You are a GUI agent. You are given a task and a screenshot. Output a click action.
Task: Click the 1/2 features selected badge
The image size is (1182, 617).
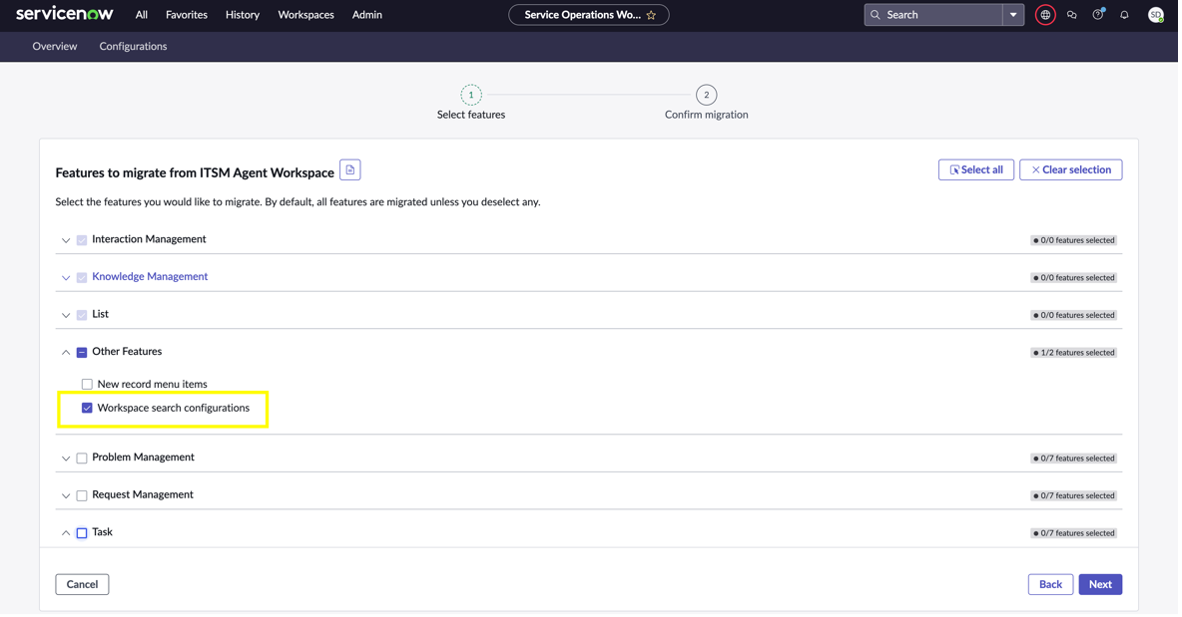click(x=1073, y=353)
